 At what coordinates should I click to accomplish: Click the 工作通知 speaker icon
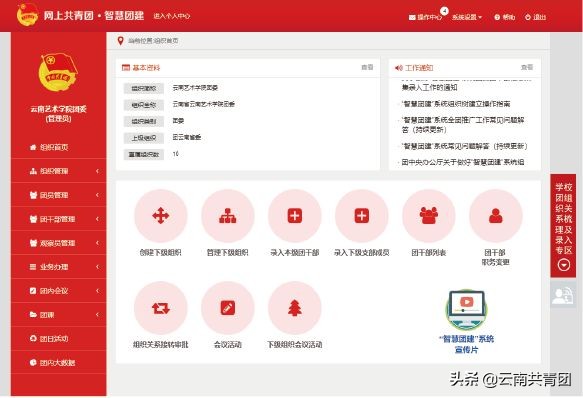399,68
